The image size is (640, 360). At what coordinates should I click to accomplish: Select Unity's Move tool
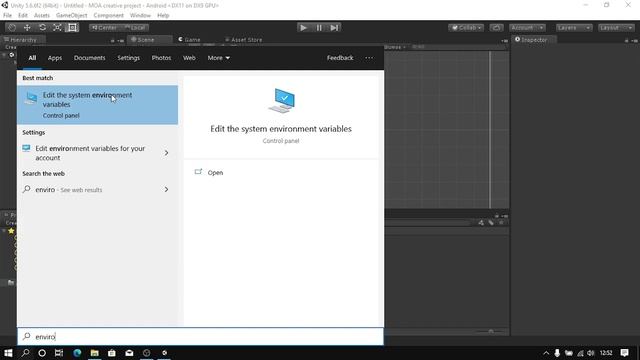27,27
